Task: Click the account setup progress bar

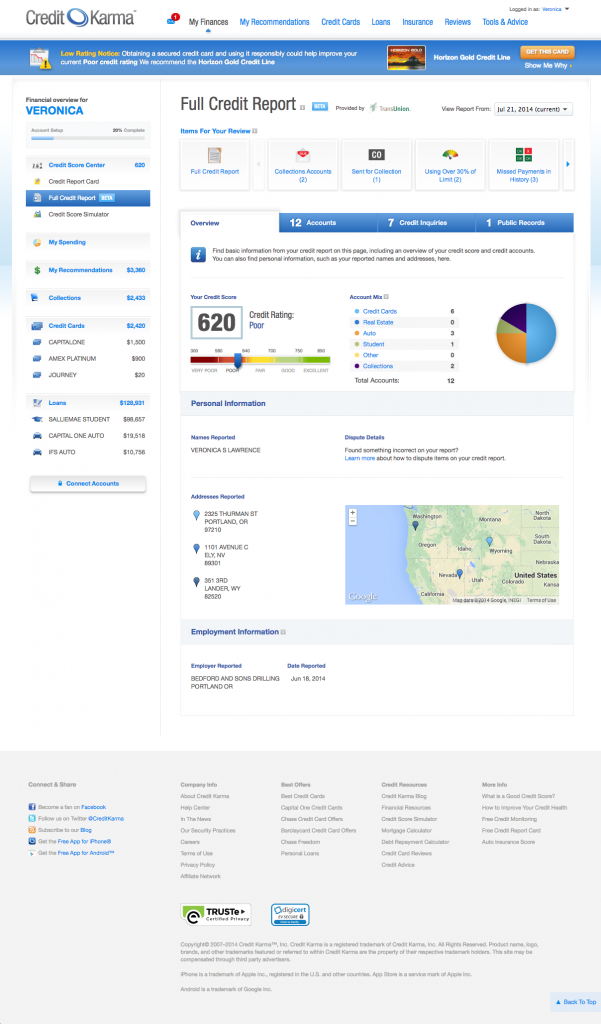Action: point(88,138)
